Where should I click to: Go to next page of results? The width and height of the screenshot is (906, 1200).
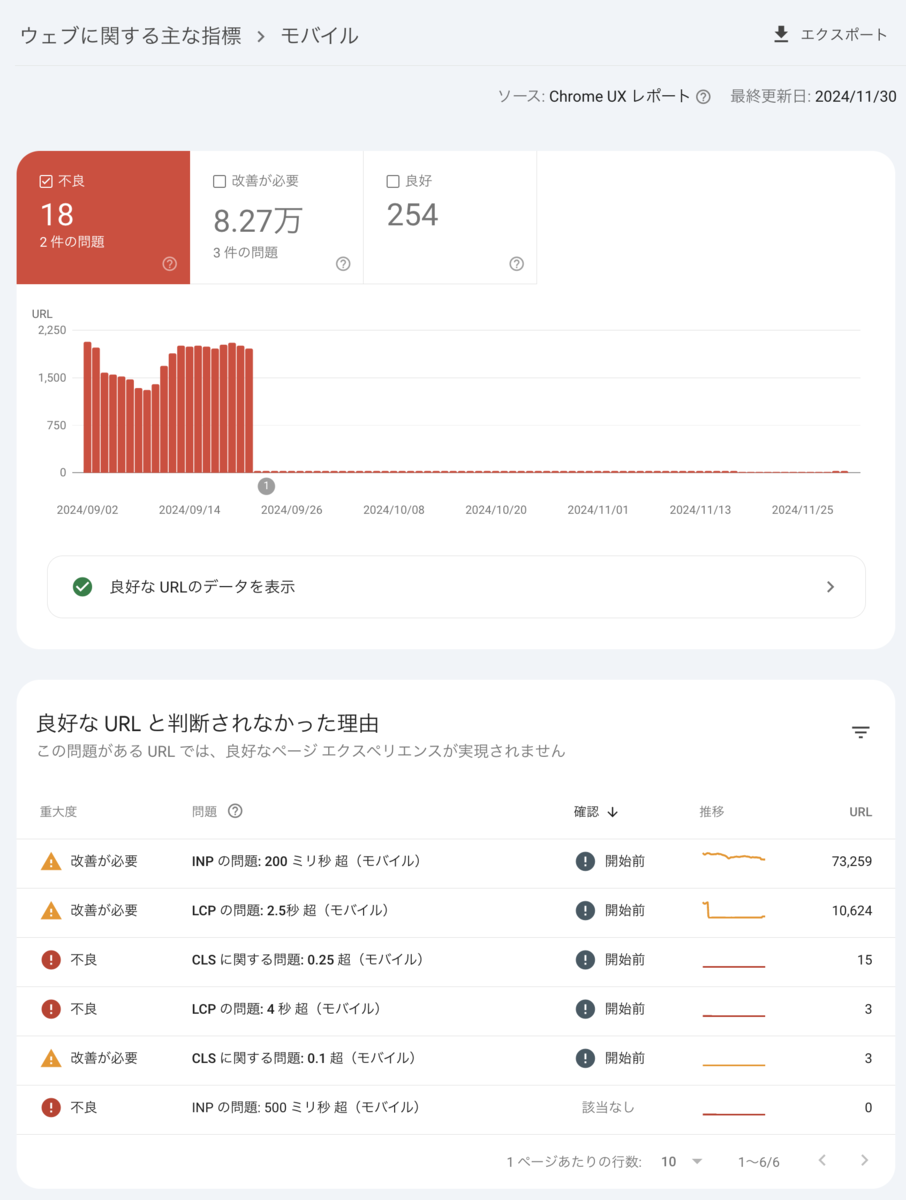point(864,1161)
